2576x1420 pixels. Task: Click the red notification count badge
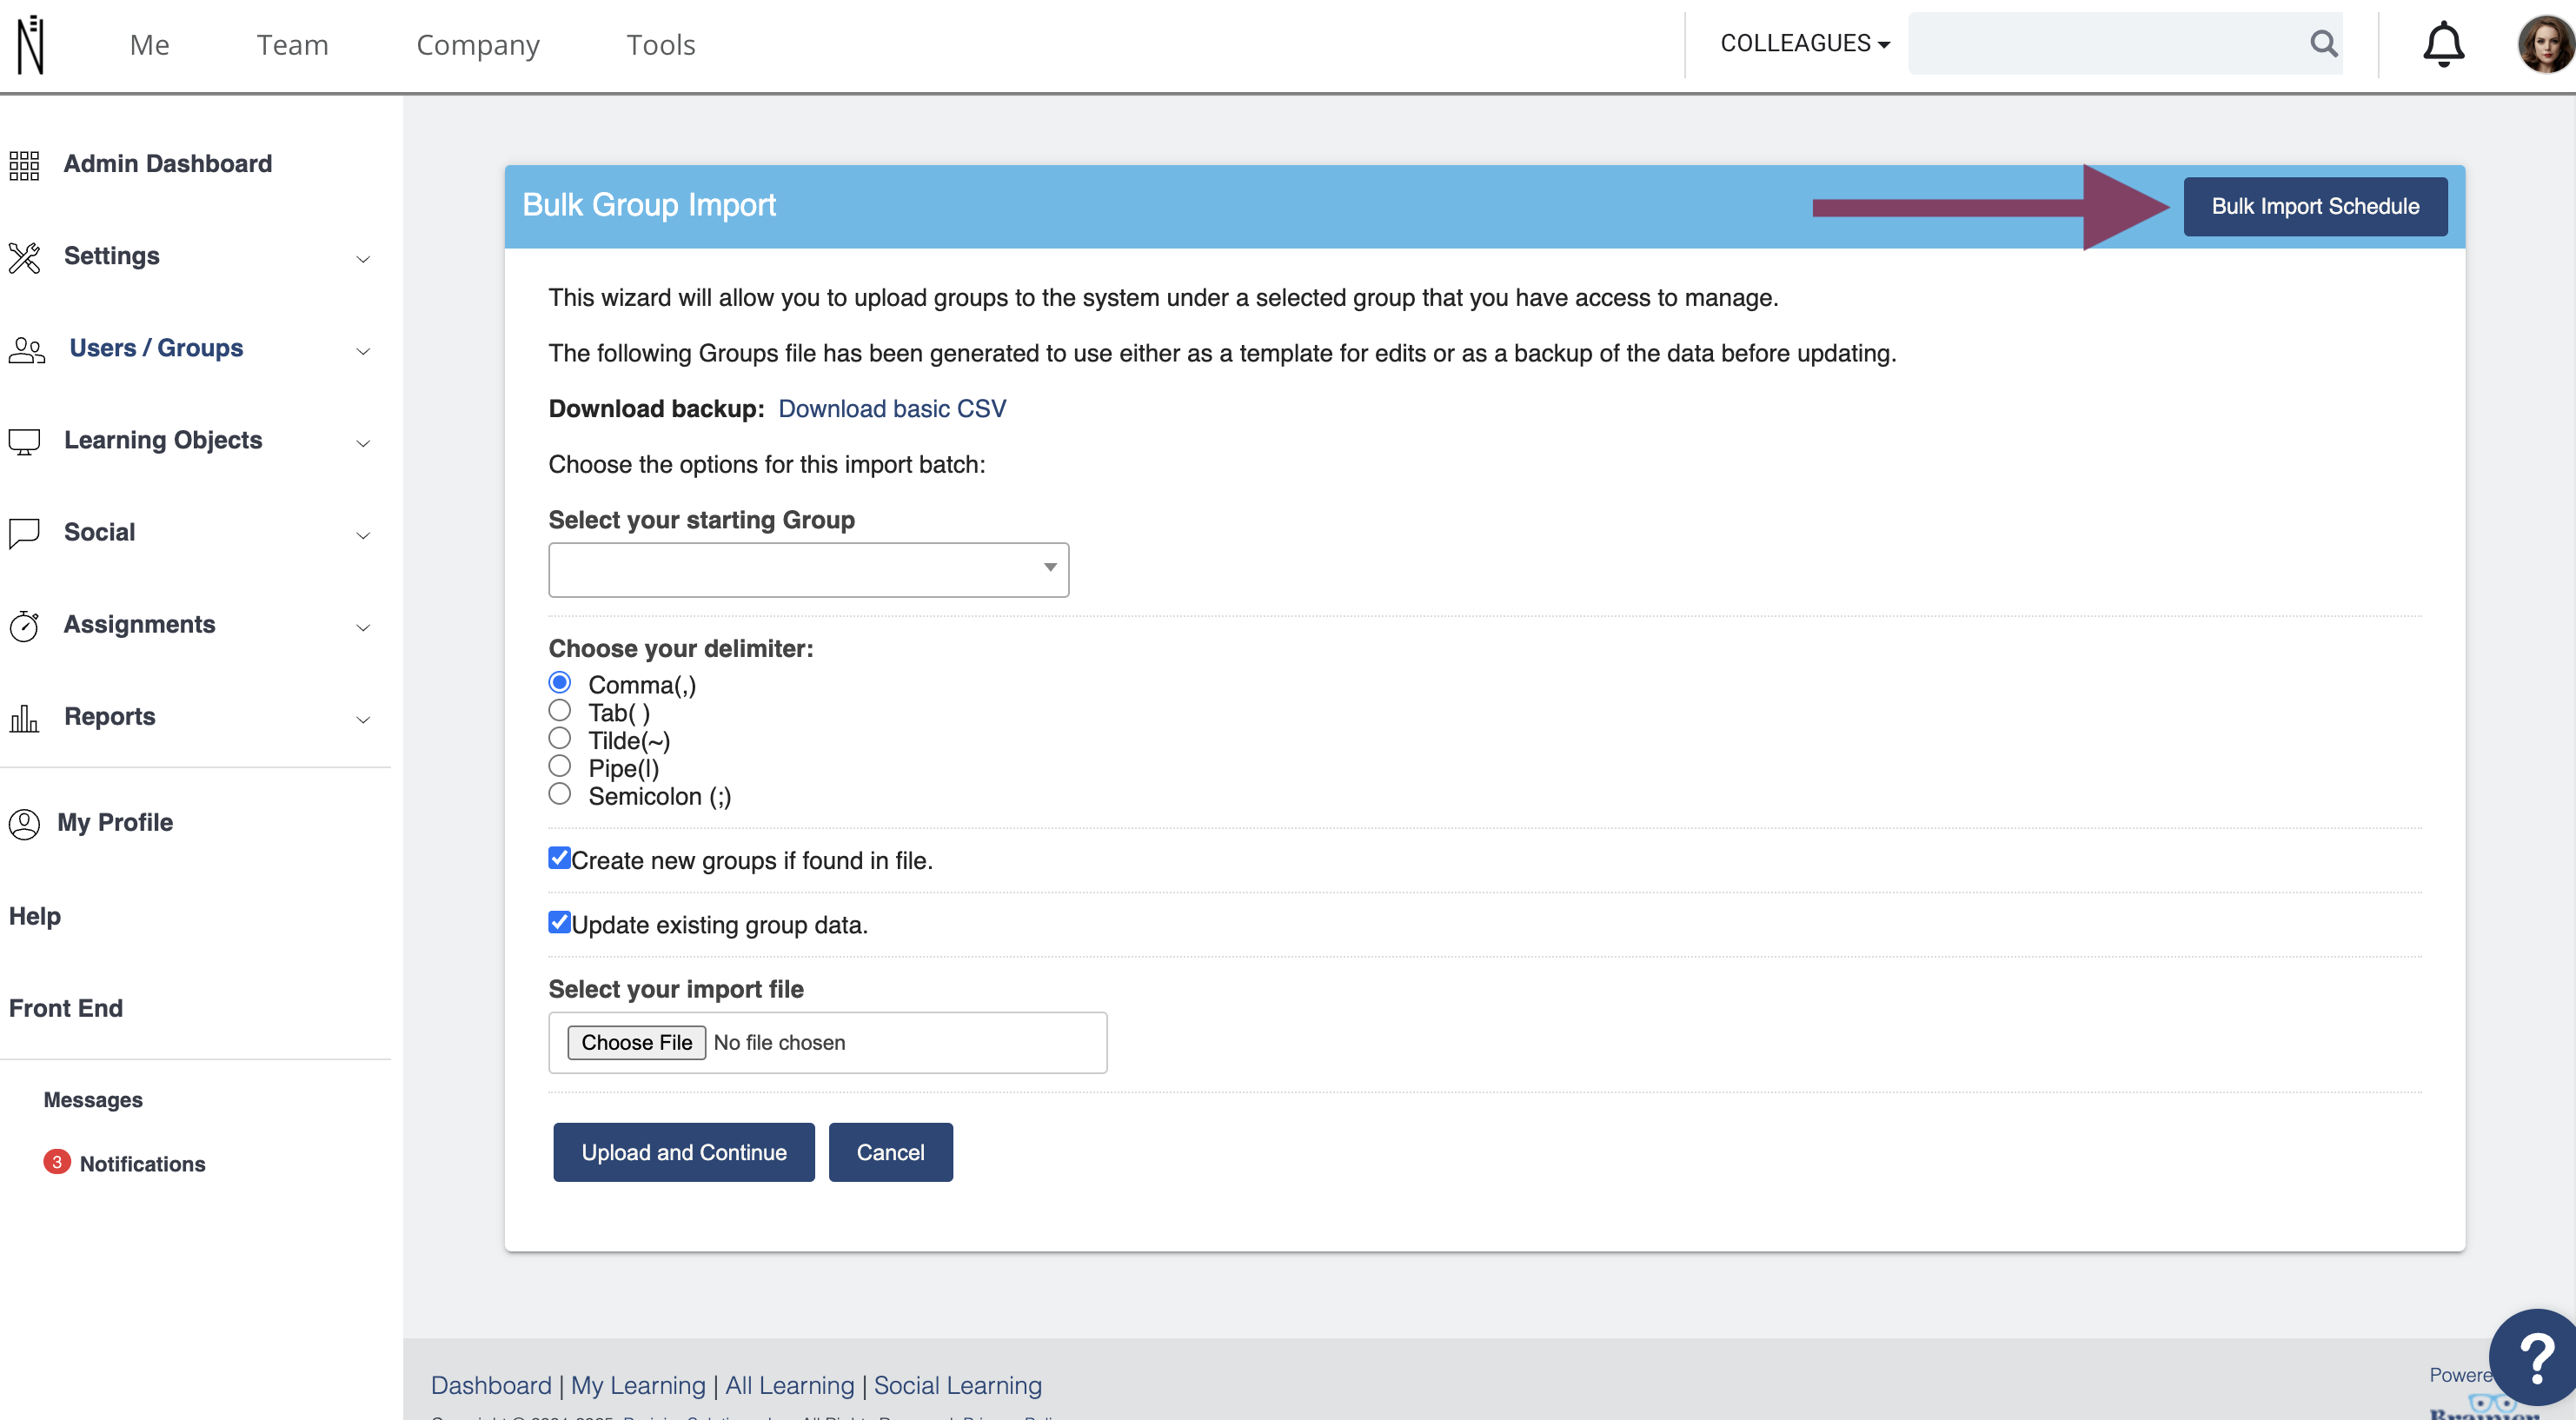57,1162
